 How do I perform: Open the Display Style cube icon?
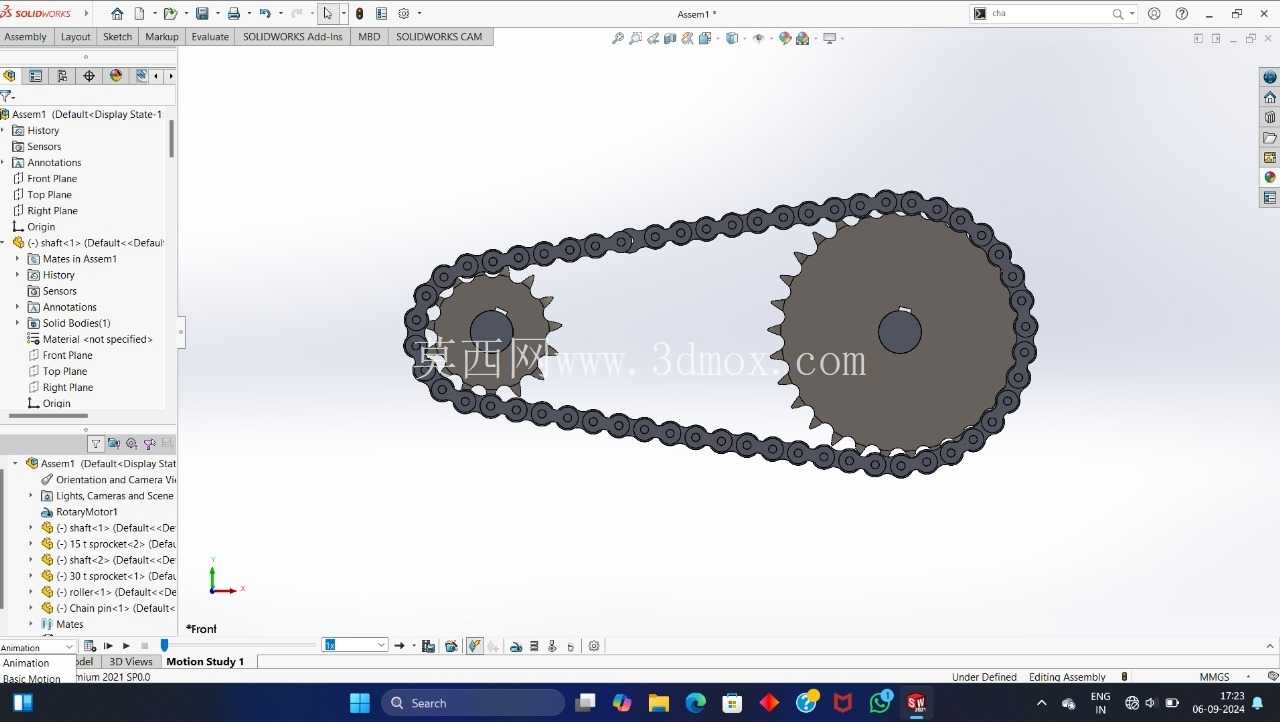(731, 39)
